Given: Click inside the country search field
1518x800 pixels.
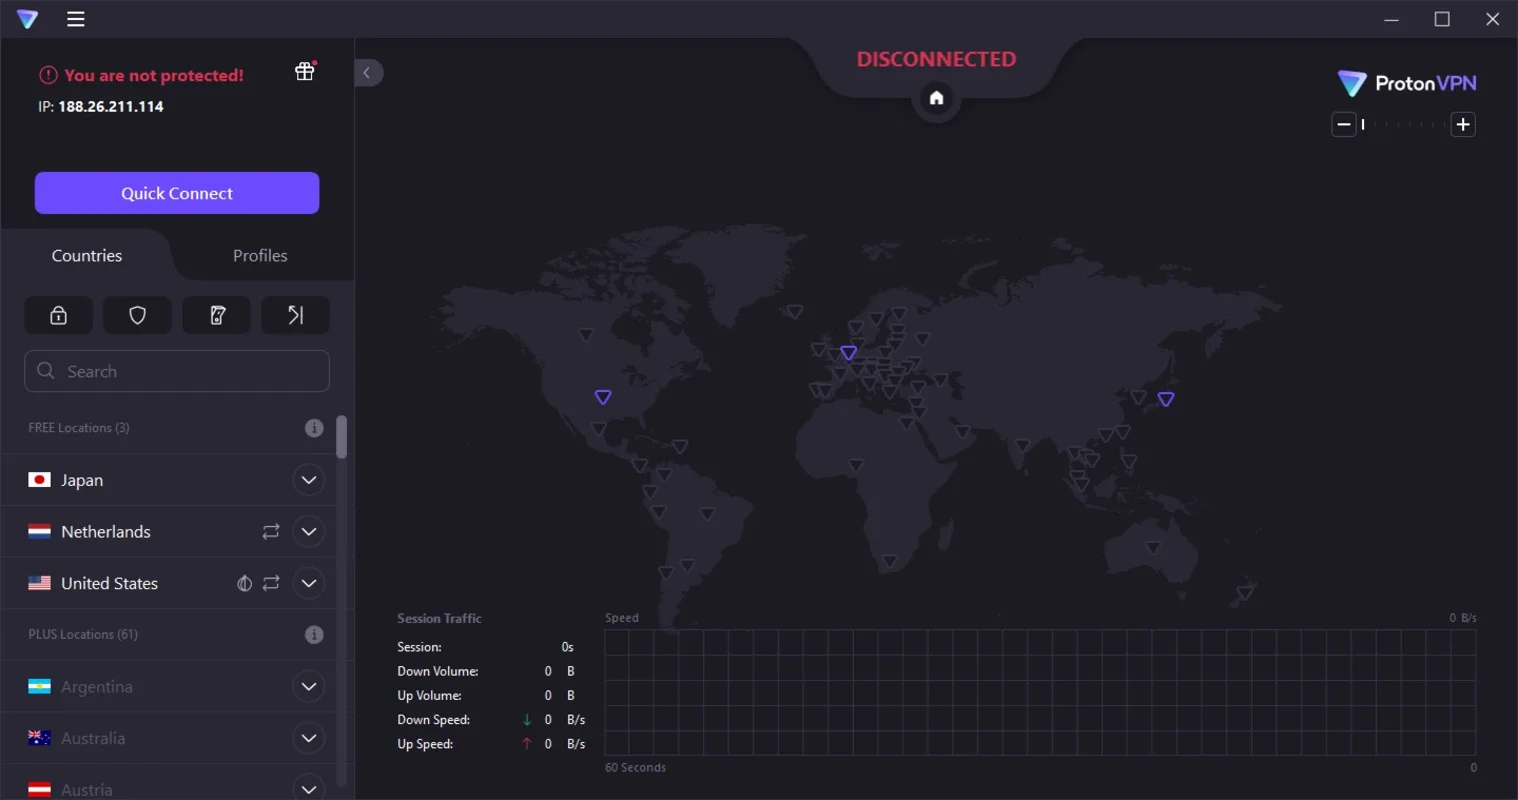Looking at the screenshot, I should (176, 371).
